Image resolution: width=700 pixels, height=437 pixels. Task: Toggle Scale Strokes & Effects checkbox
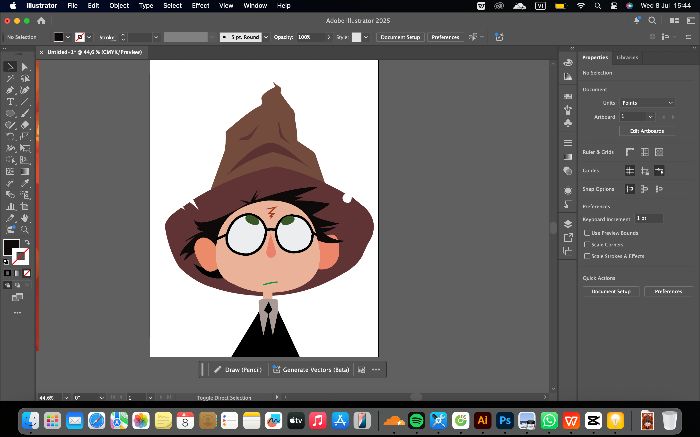pos(587,256)
